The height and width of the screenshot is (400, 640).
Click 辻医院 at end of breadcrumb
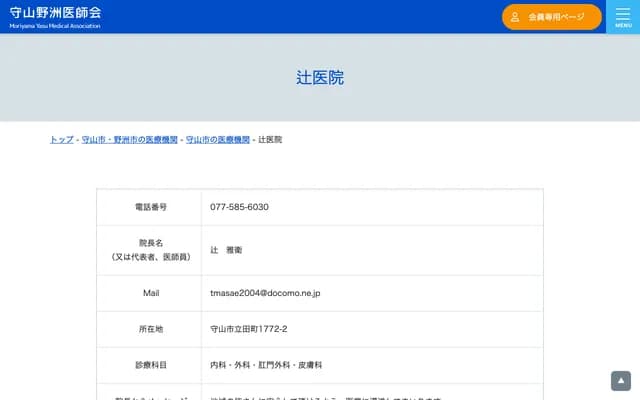[270, 139]
